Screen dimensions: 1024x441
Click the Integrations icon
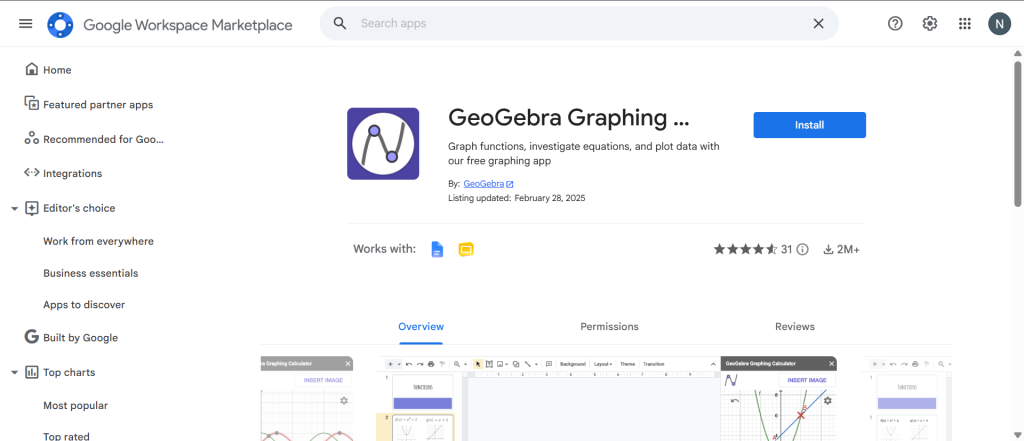(31, 173)
